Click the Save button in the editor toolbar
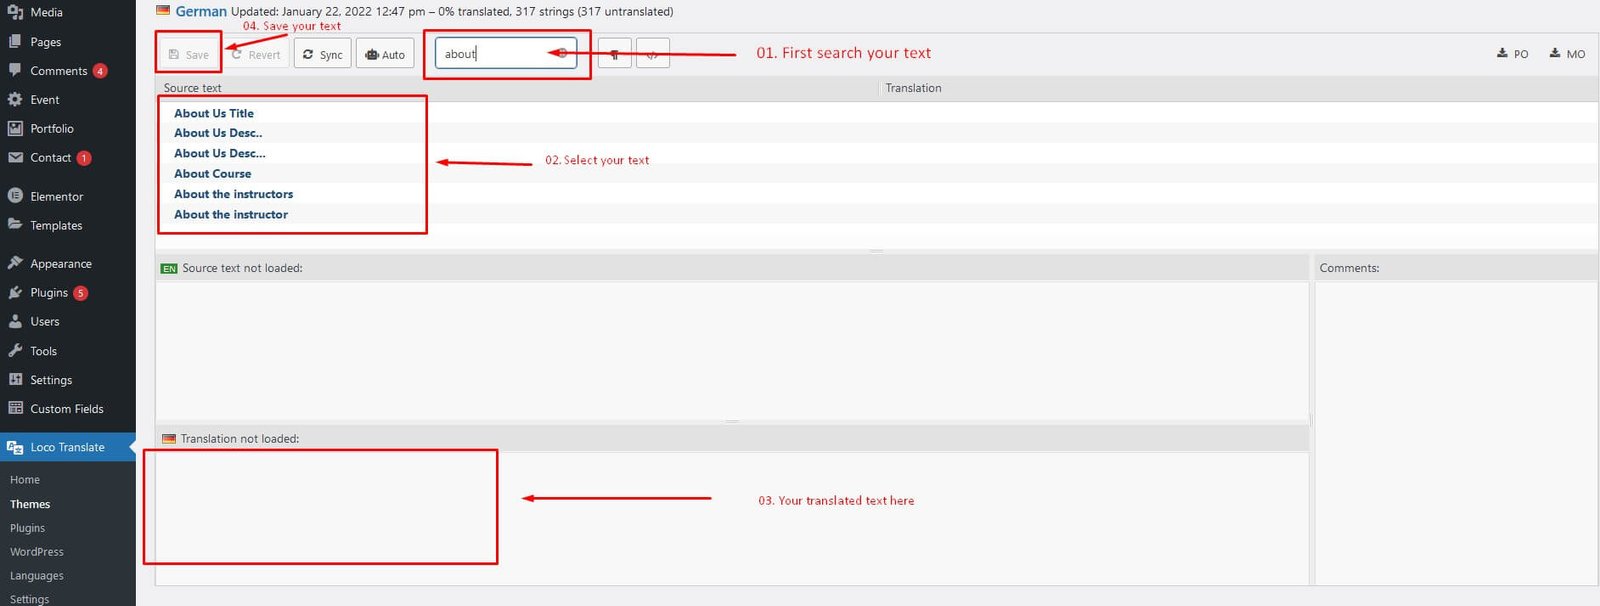The height and width of the screenshot is (606, 1600). [189, 55]
